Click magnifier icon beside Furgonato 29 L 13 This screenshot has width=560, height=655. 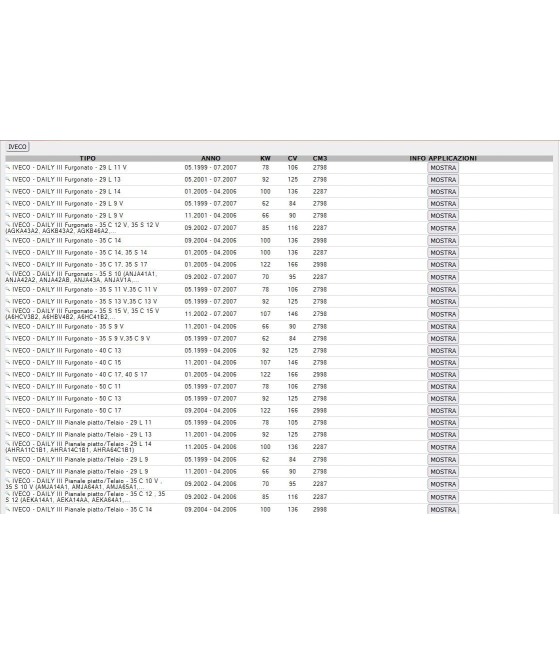(x=8, y=179)
